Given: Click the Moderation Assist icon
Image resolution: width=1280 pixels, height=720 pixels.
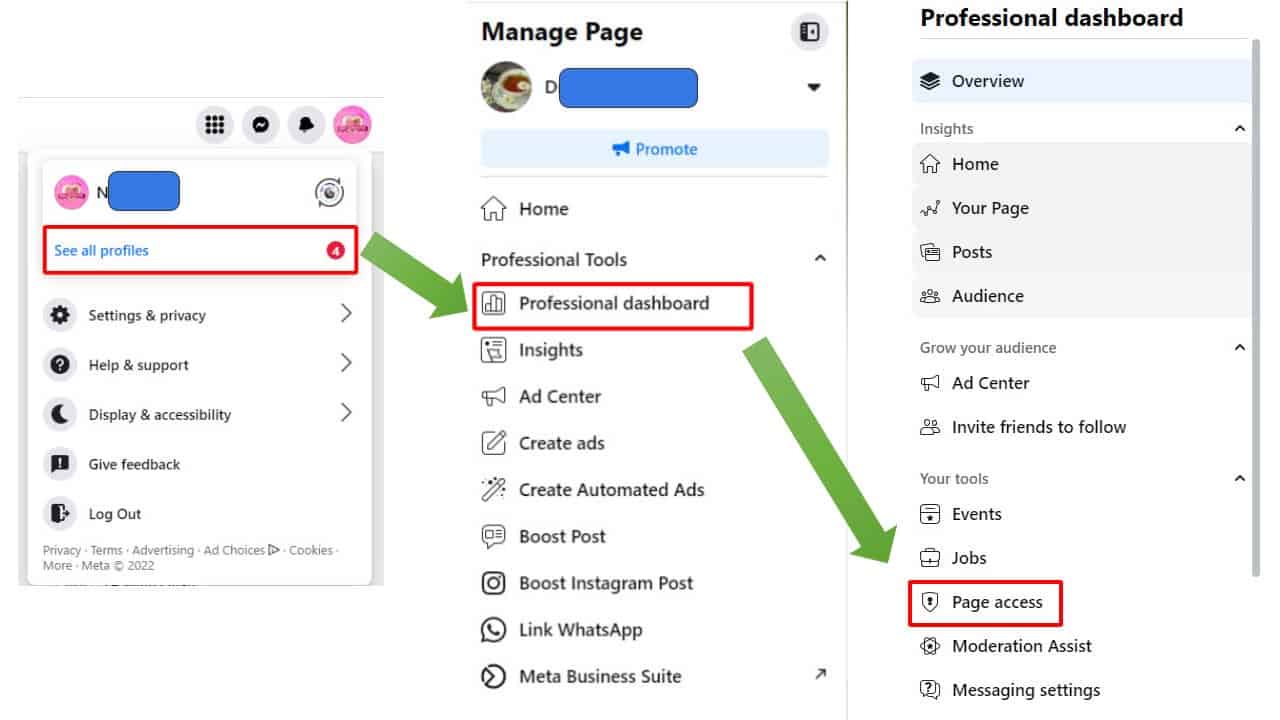Looking at the screenshot, I should [930, 646].
